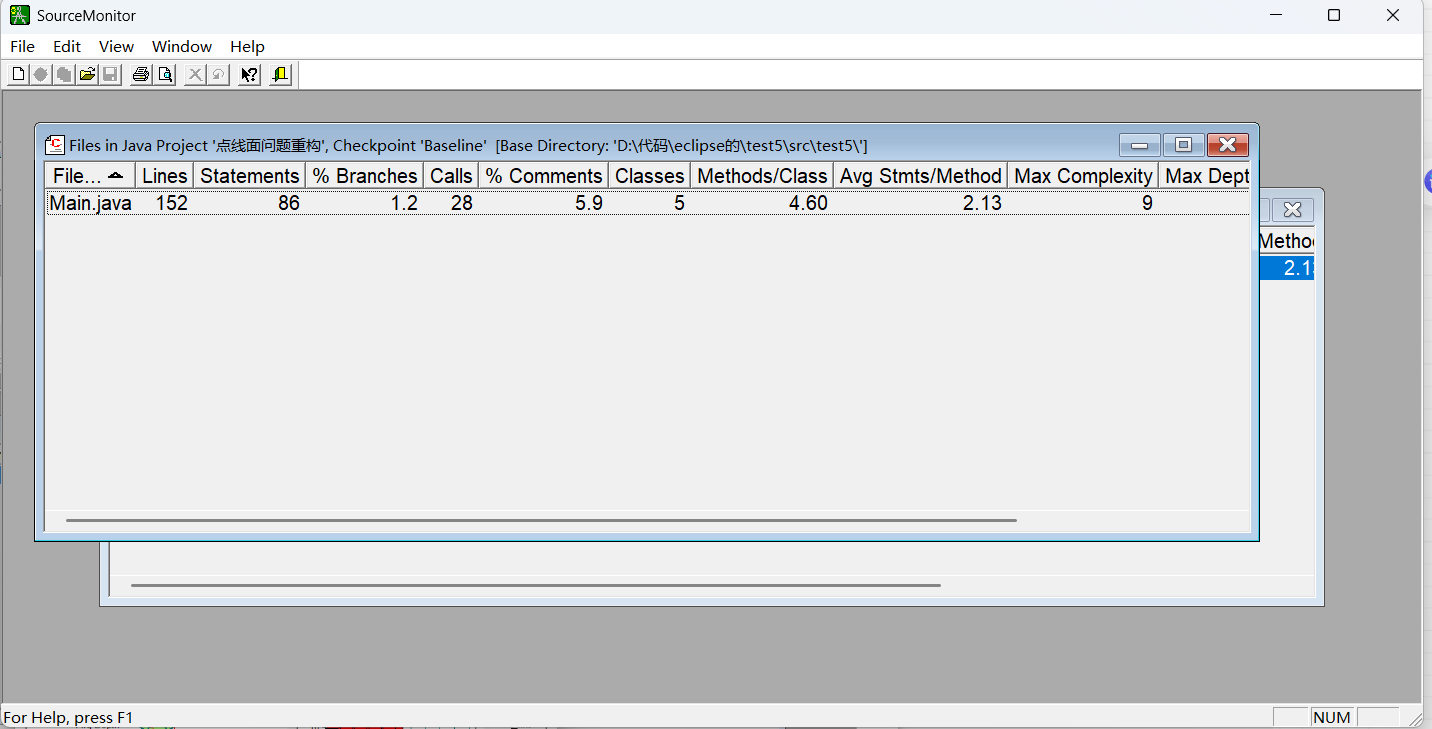Screen dimensions: 1432x729
Task: Open Print Preview from the toolbar
Action: pyautogui.click(x=165, y=75)
